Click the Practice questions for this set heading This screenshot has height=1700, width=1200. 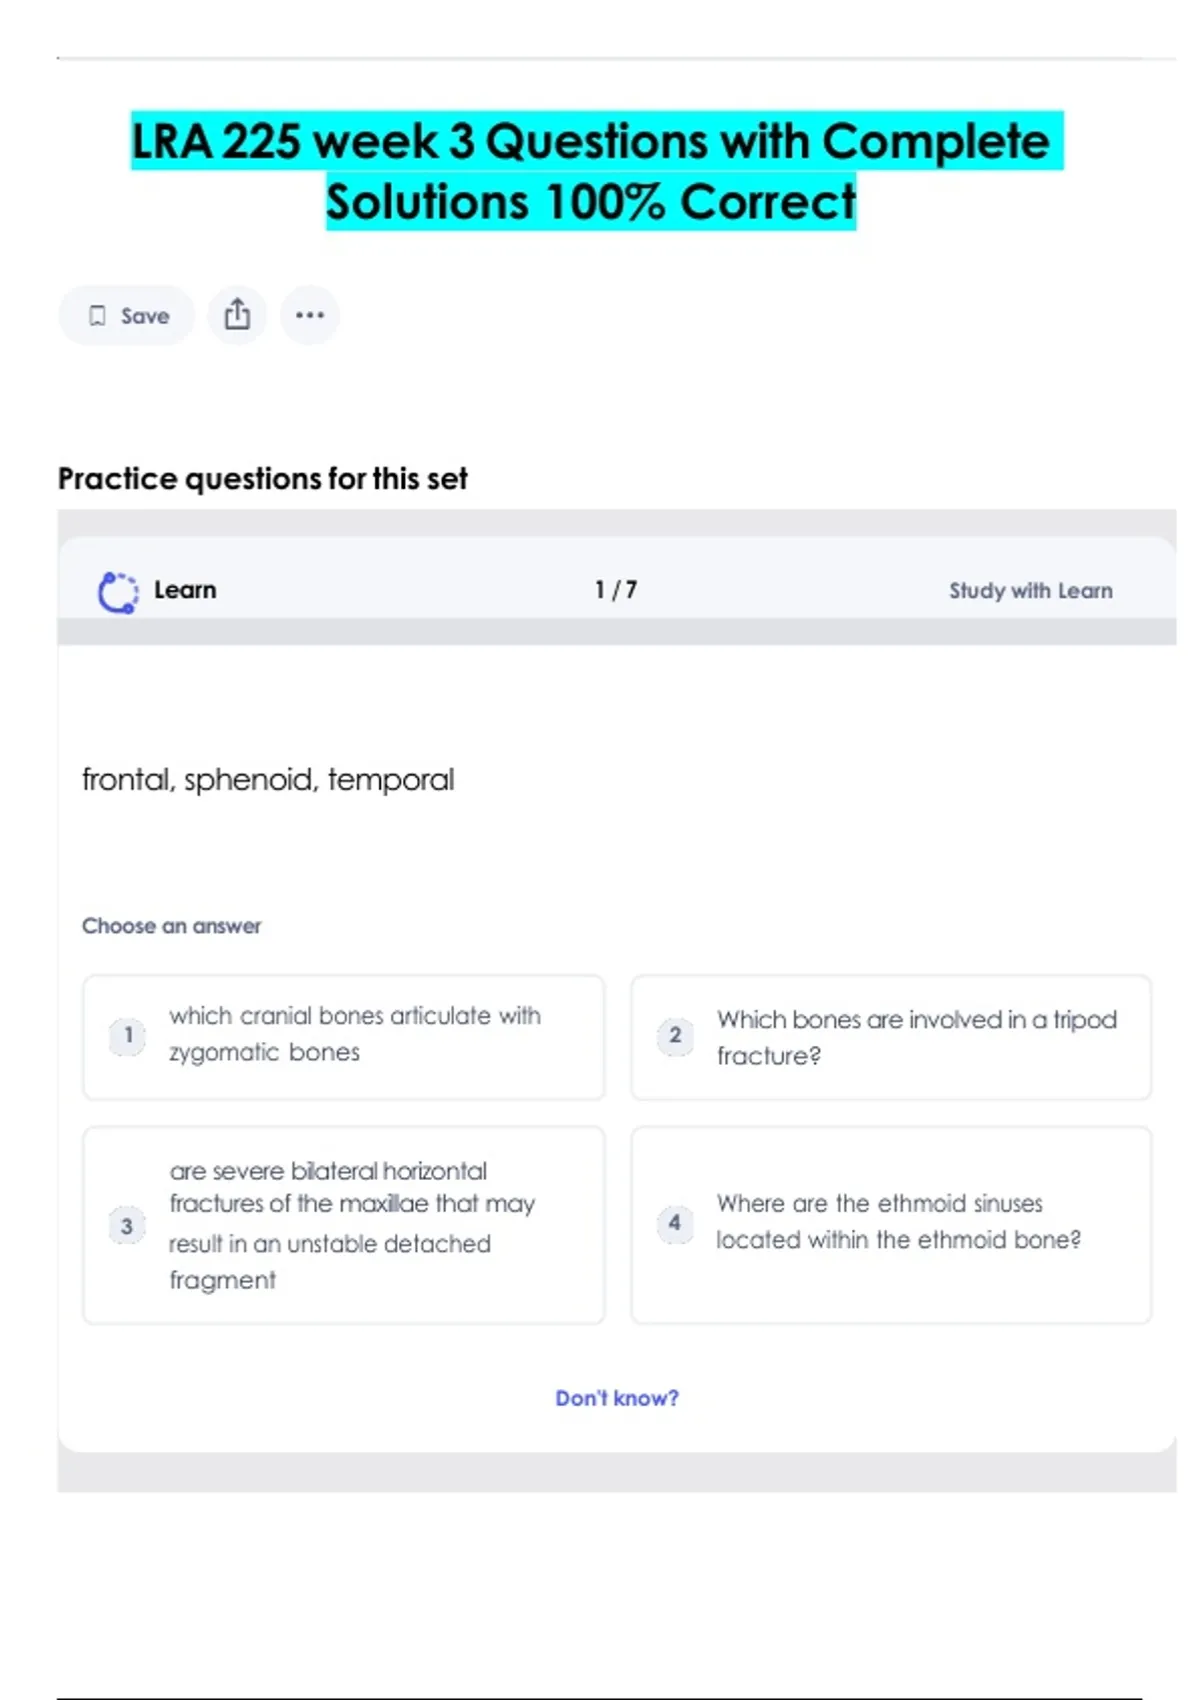[x=263, y=479]
